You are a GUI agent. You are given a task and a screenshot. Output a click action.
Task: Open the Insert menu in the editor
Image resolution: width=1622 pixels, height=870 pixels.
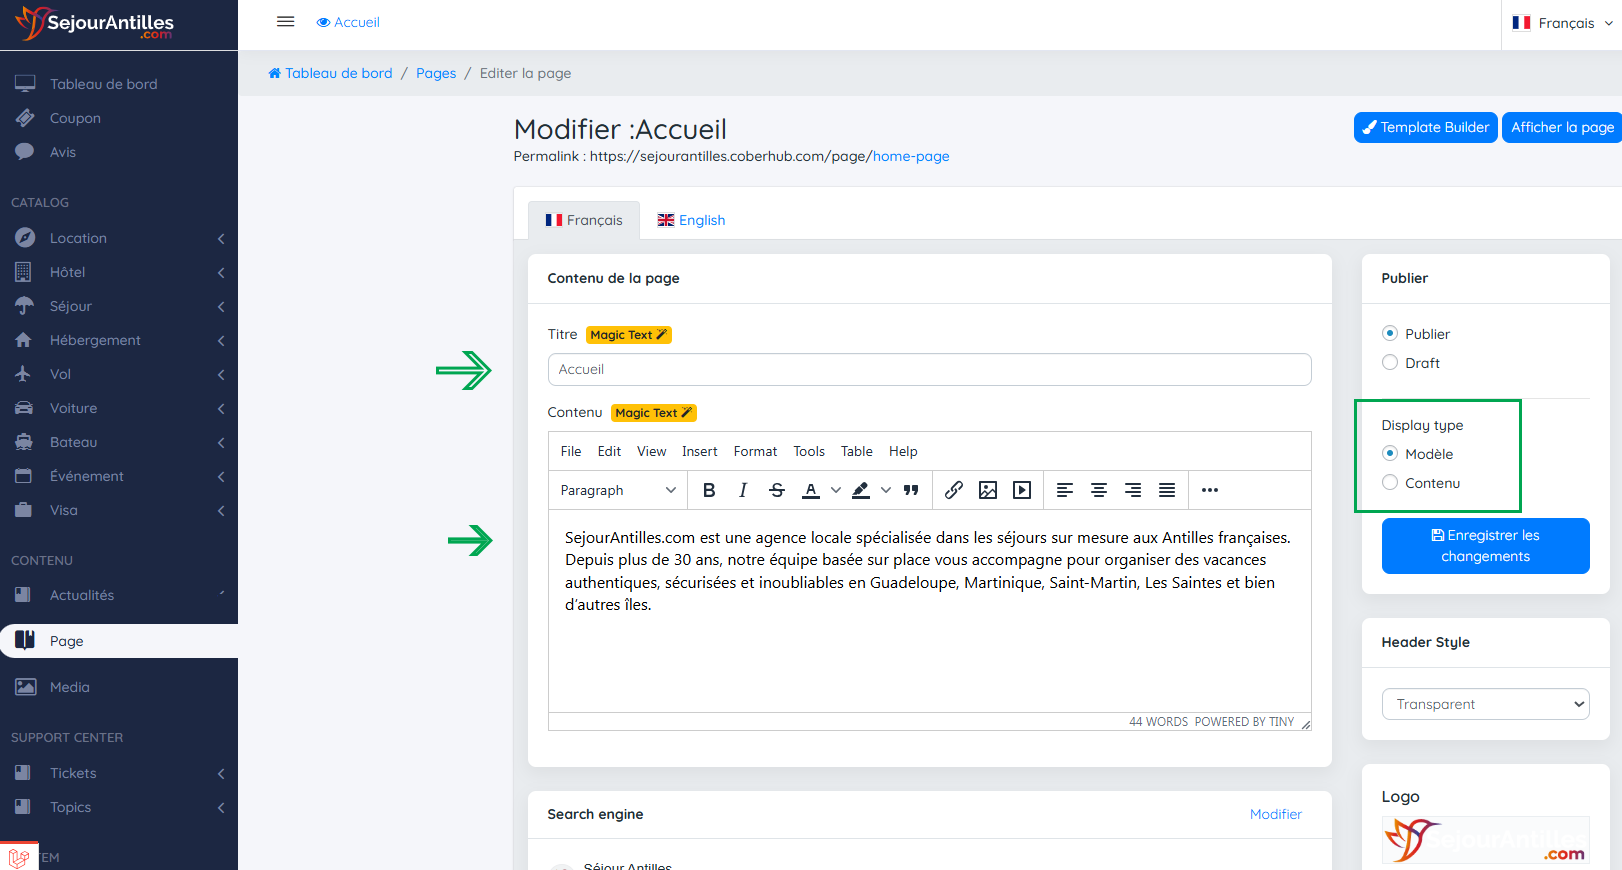[x=699, y=452]
